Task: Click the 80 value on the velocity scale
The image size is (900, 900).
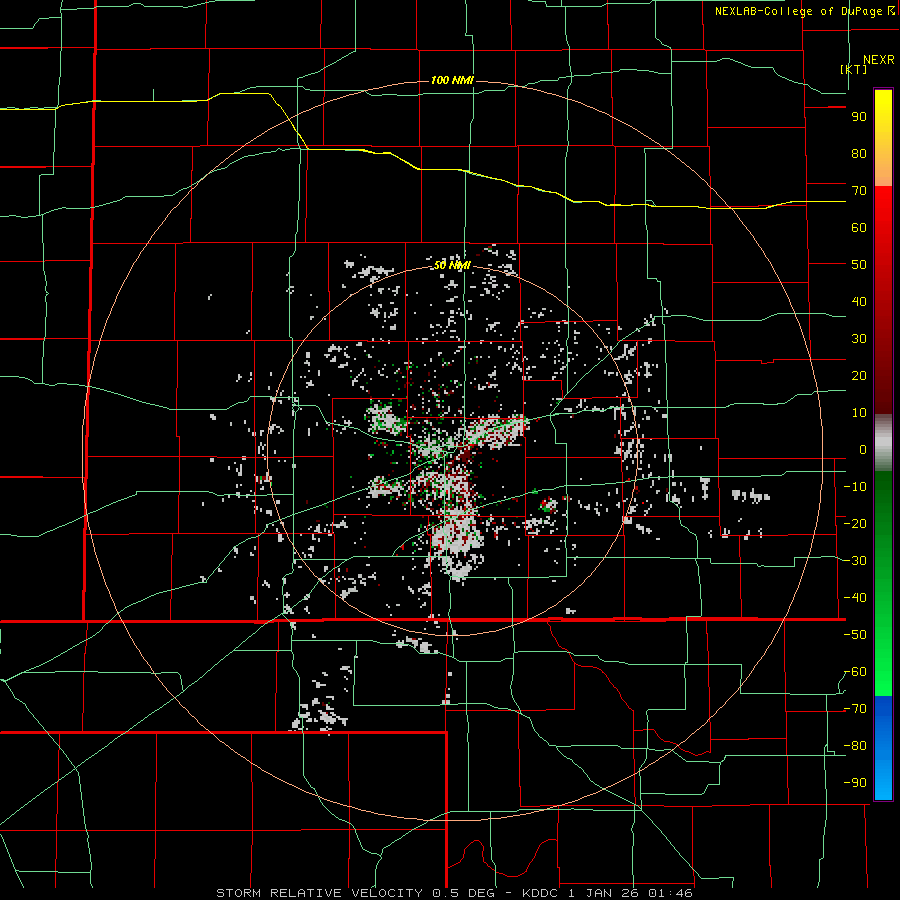Action: pyautogui.click(x=859, y=154)
